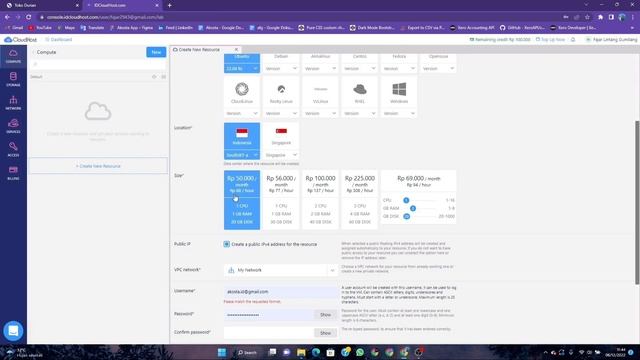Open the Windows Start menu
This screenshot has height=360, width=640.
click(222, 352)
